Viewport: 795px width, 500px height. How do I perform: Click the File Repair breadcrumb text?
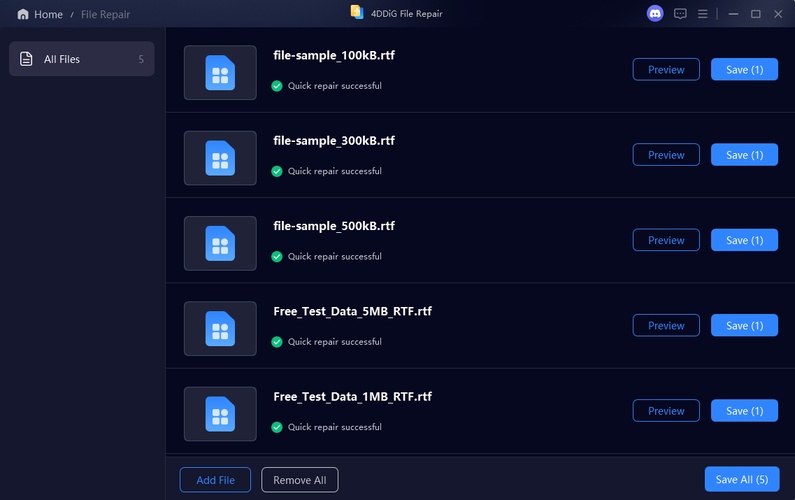[105, 14]
